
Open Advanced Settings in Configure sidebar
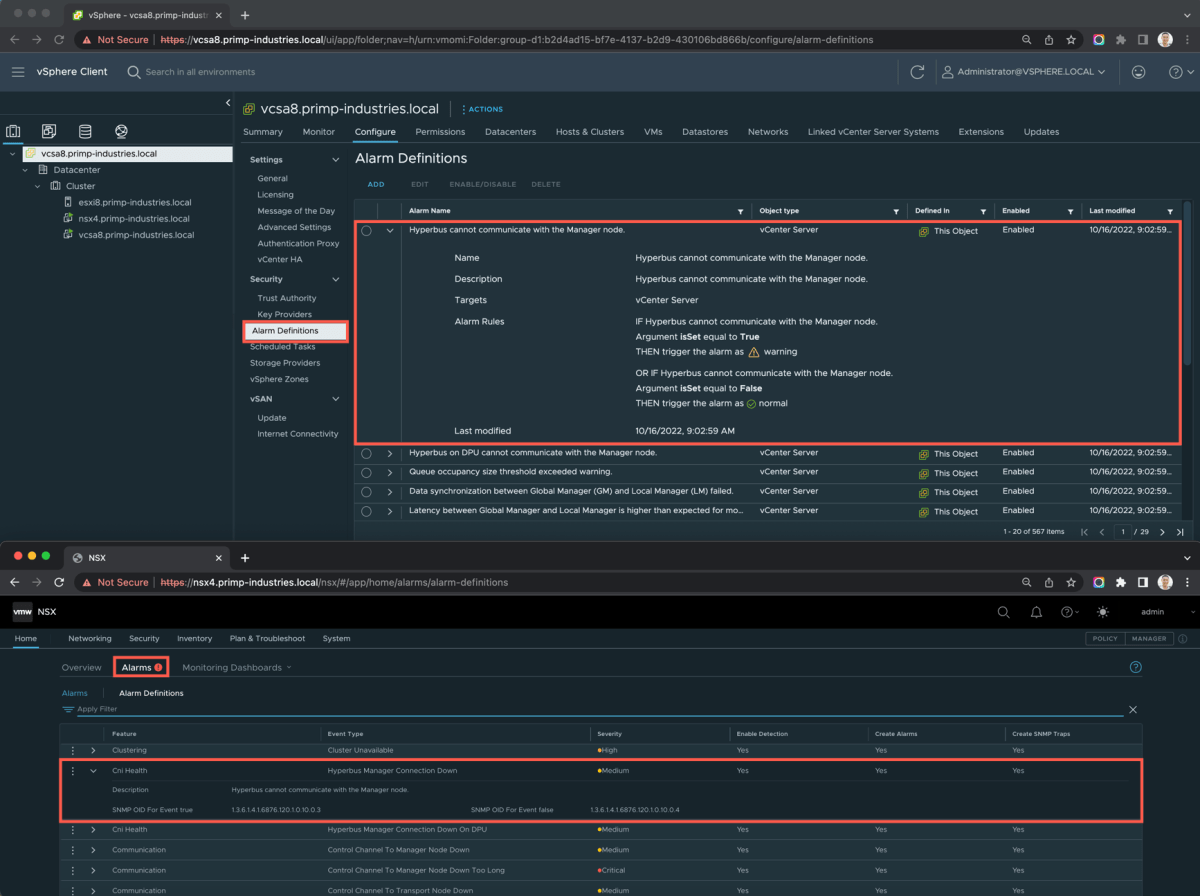point(294,227)
